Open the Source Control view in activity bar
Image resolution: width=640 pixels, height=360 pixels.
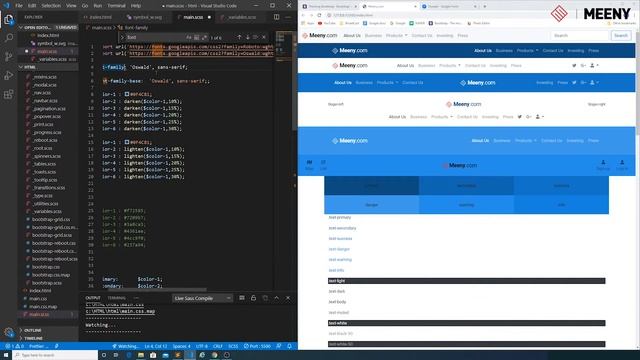point(9,57)
